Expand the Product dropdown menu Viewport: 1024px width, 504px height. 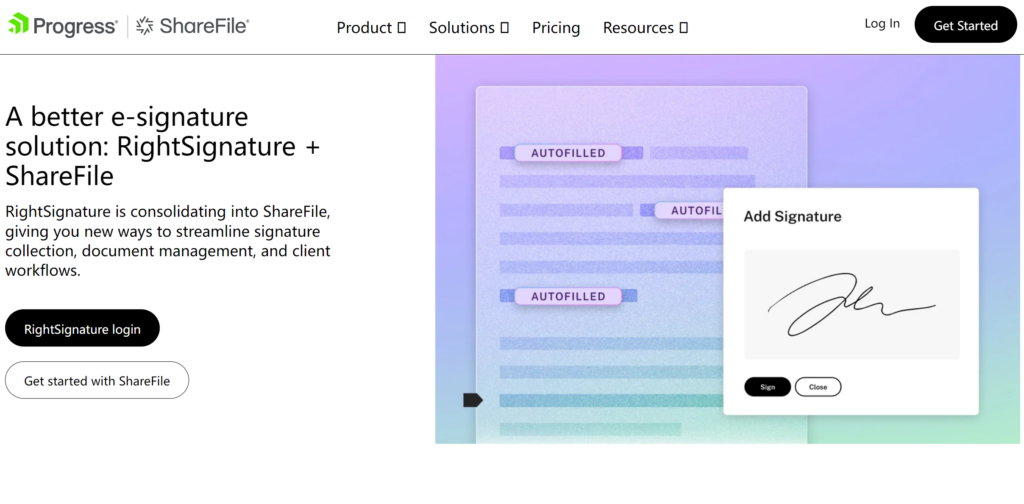[x=371, y=28]
